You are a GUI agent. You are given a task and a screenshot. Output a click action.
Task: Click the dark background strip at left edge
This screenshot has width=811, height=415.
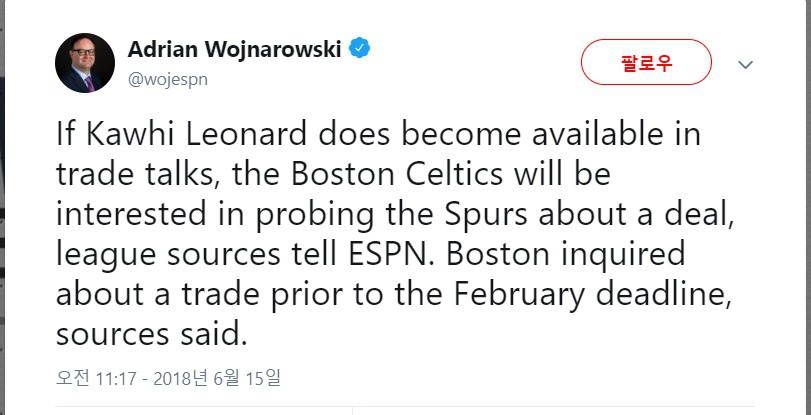click(x=2, y=207)
